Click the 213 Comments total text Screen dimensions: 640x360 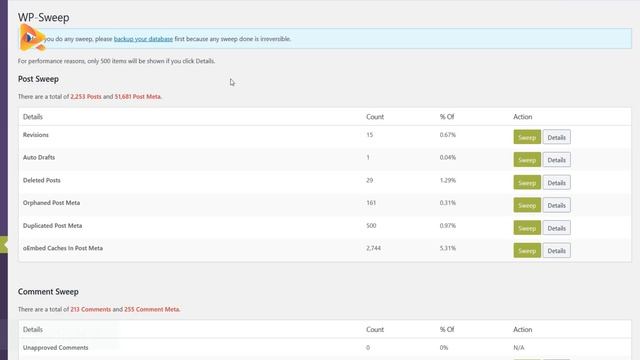point(91,309)
